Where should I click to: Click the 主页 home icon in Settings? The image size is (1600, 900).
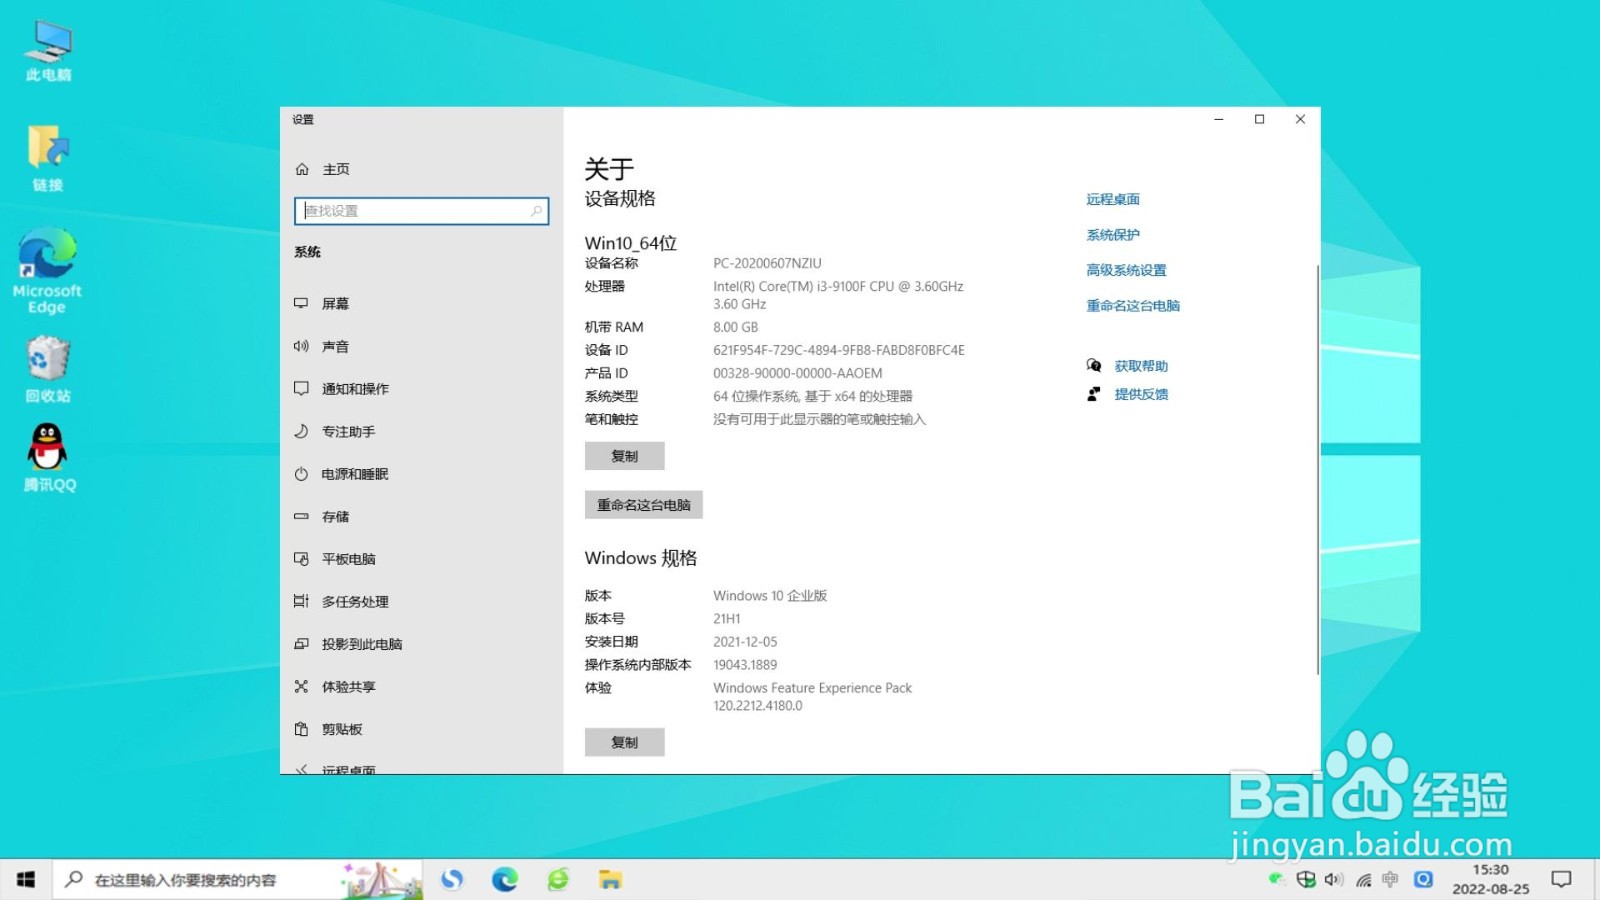302,169
